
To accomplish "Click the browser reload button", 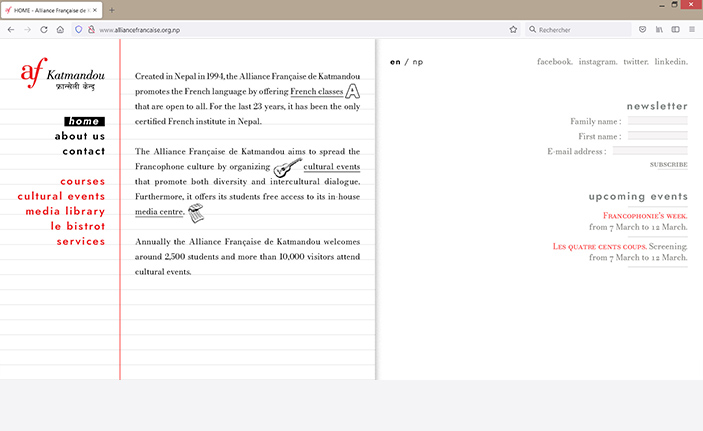I will click(x=43, y=30).
